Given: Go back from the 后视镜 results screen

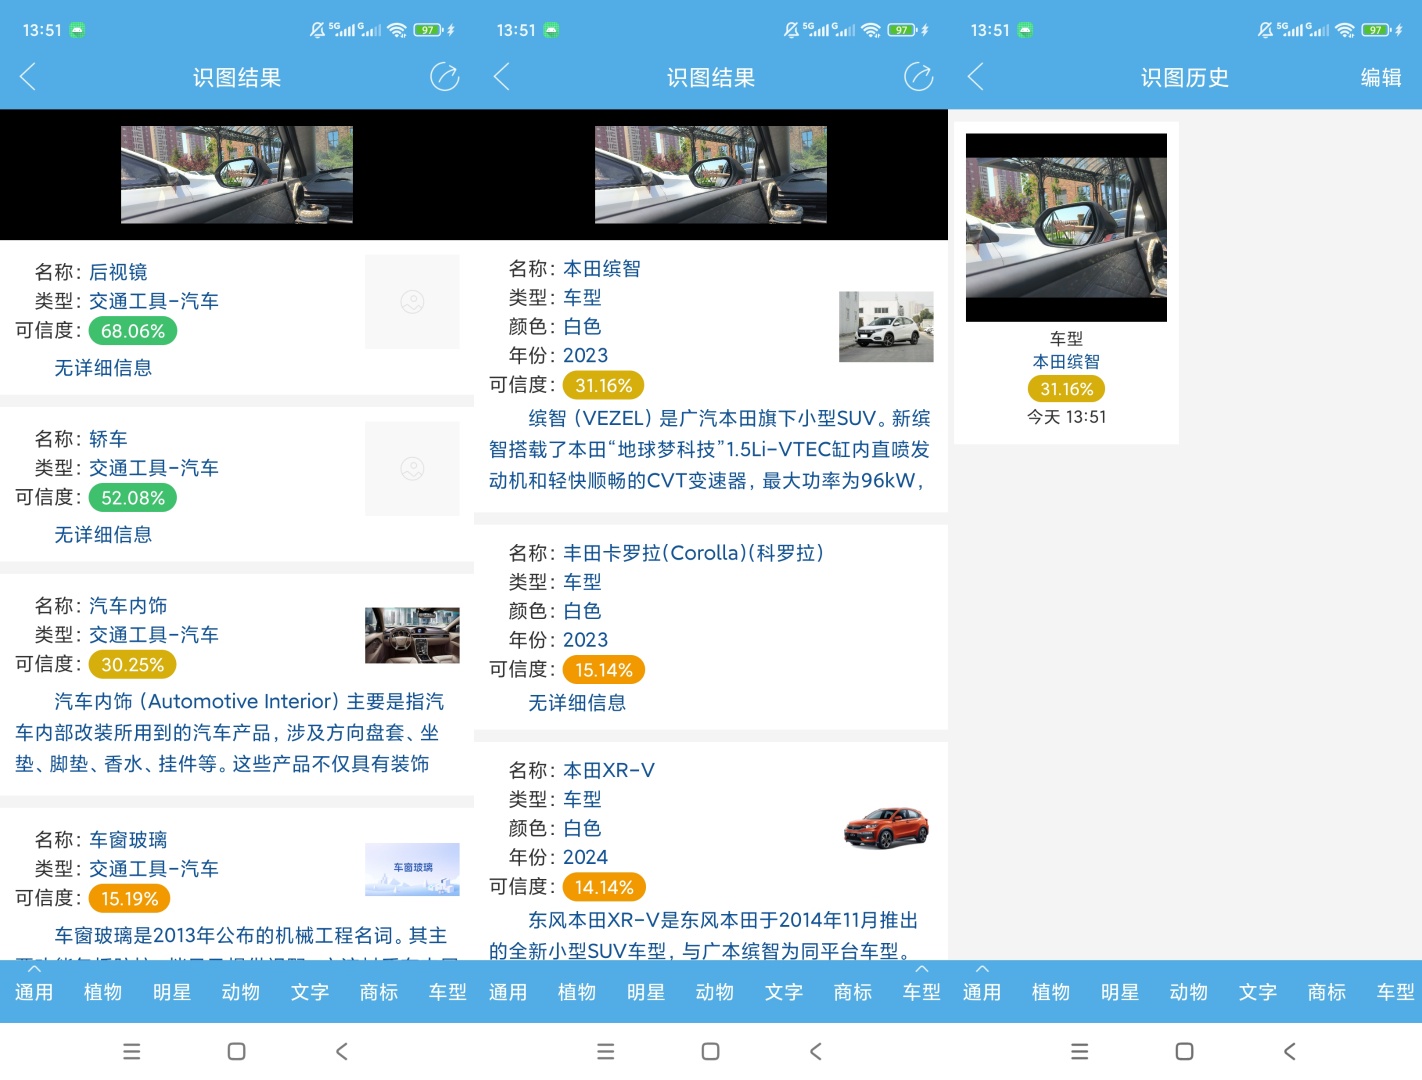Looking at the screenshot, I should (x=28, y=77).
